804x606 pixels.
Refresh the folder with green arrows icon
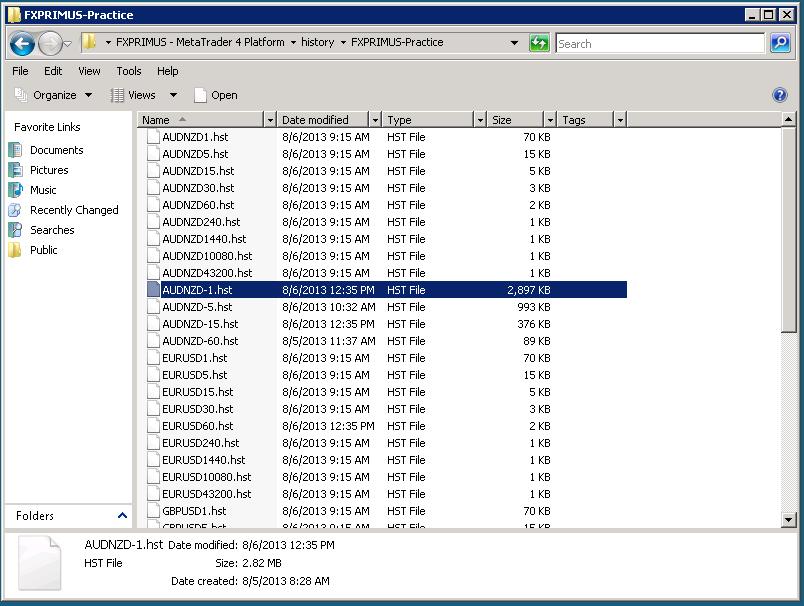coord(538,43)
